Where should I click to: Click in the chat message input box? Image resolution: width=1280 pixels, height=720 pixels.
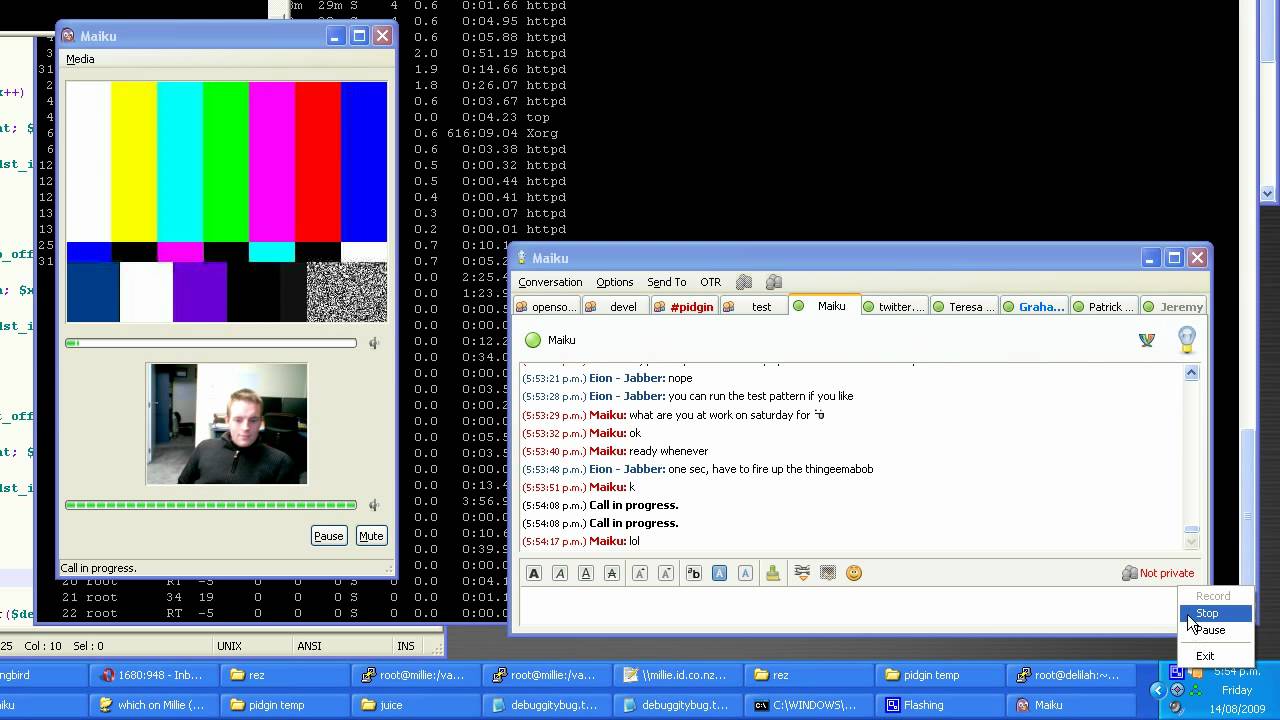click(x=847, y=607)
